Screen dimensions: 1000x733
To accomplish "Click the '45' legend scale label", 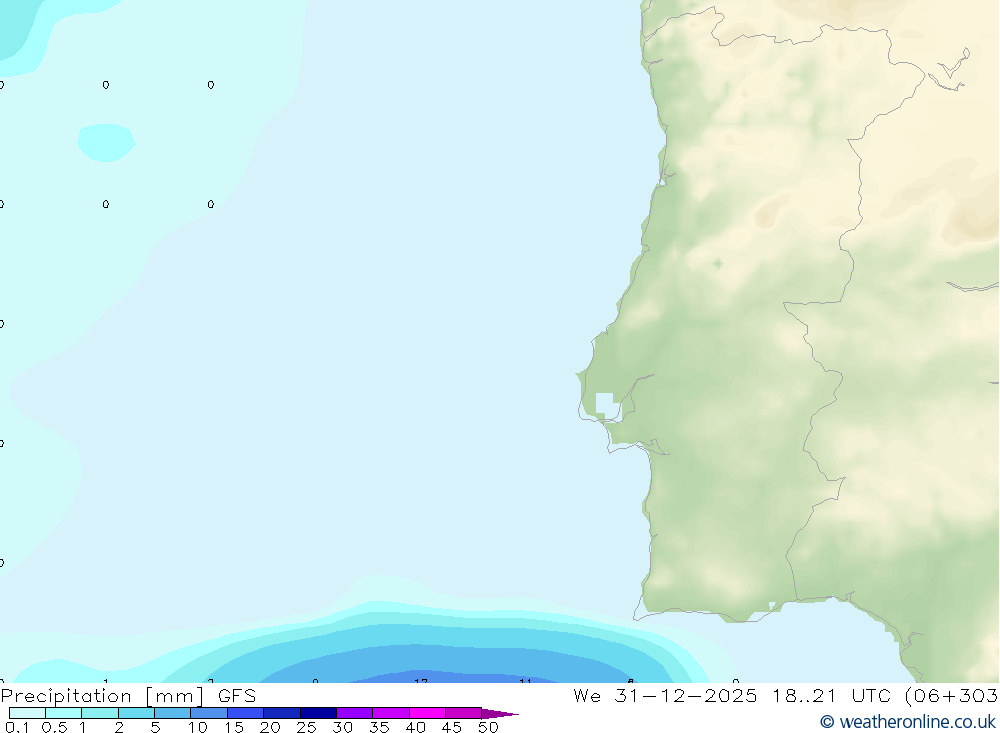I will click(452, 727).
